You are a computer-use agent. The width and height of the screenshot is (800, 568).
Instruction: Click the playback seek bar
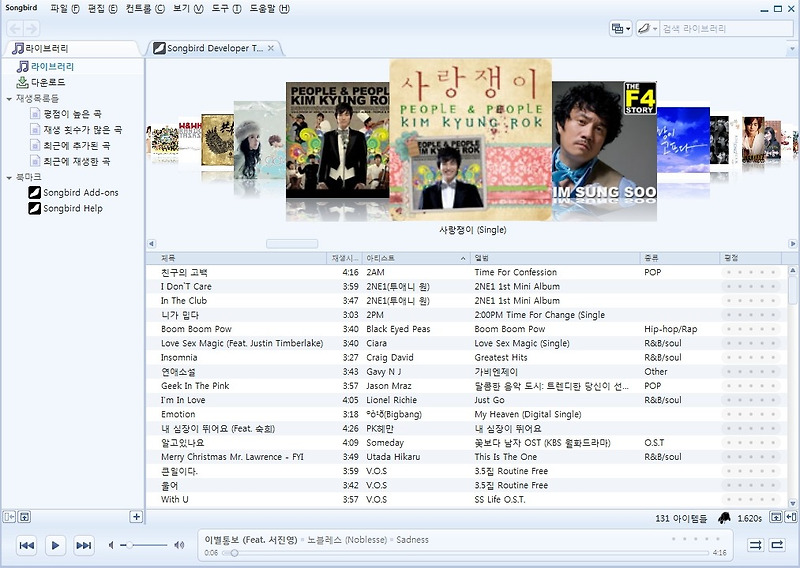click(466, 553)
